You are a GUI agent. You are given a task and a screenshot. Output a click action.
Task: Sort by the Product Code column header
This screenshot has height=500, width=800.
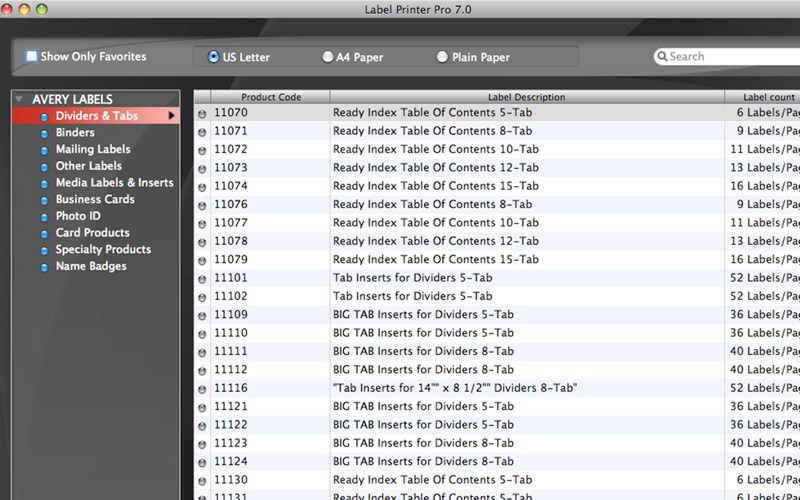tap(270, 97)
